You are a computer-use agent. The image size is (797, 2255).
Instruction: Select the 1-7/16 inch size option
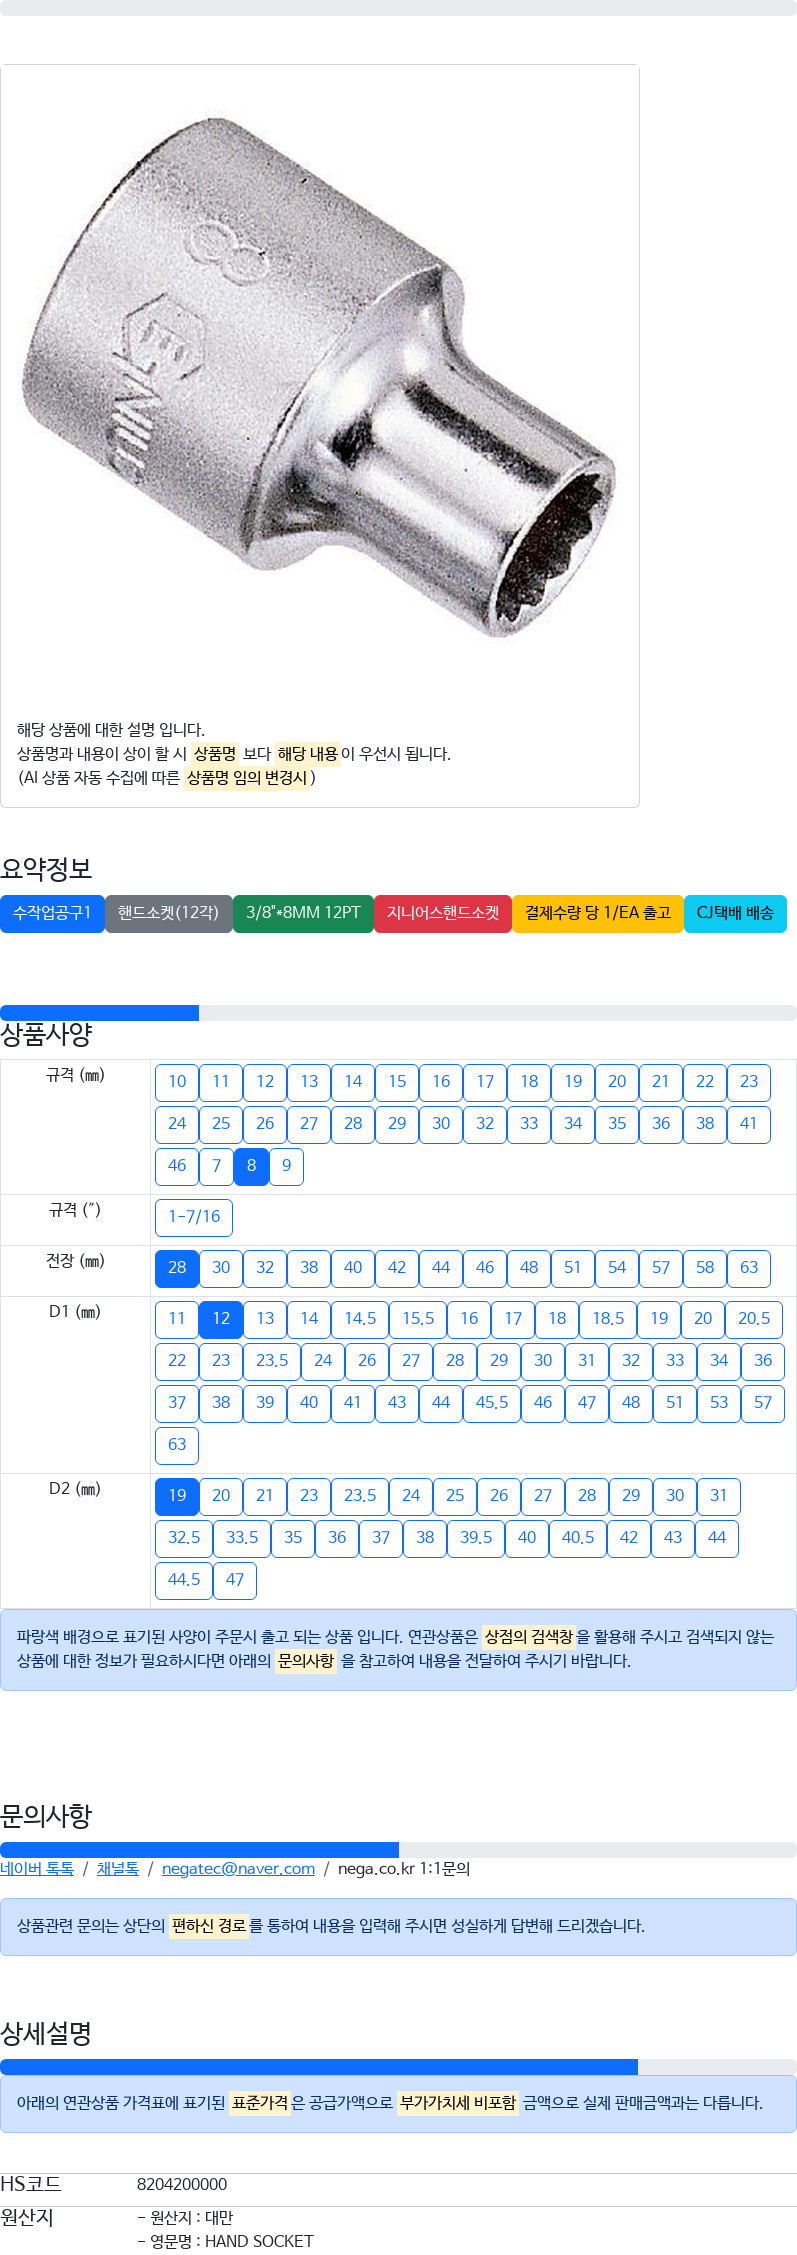(194, 1217)
